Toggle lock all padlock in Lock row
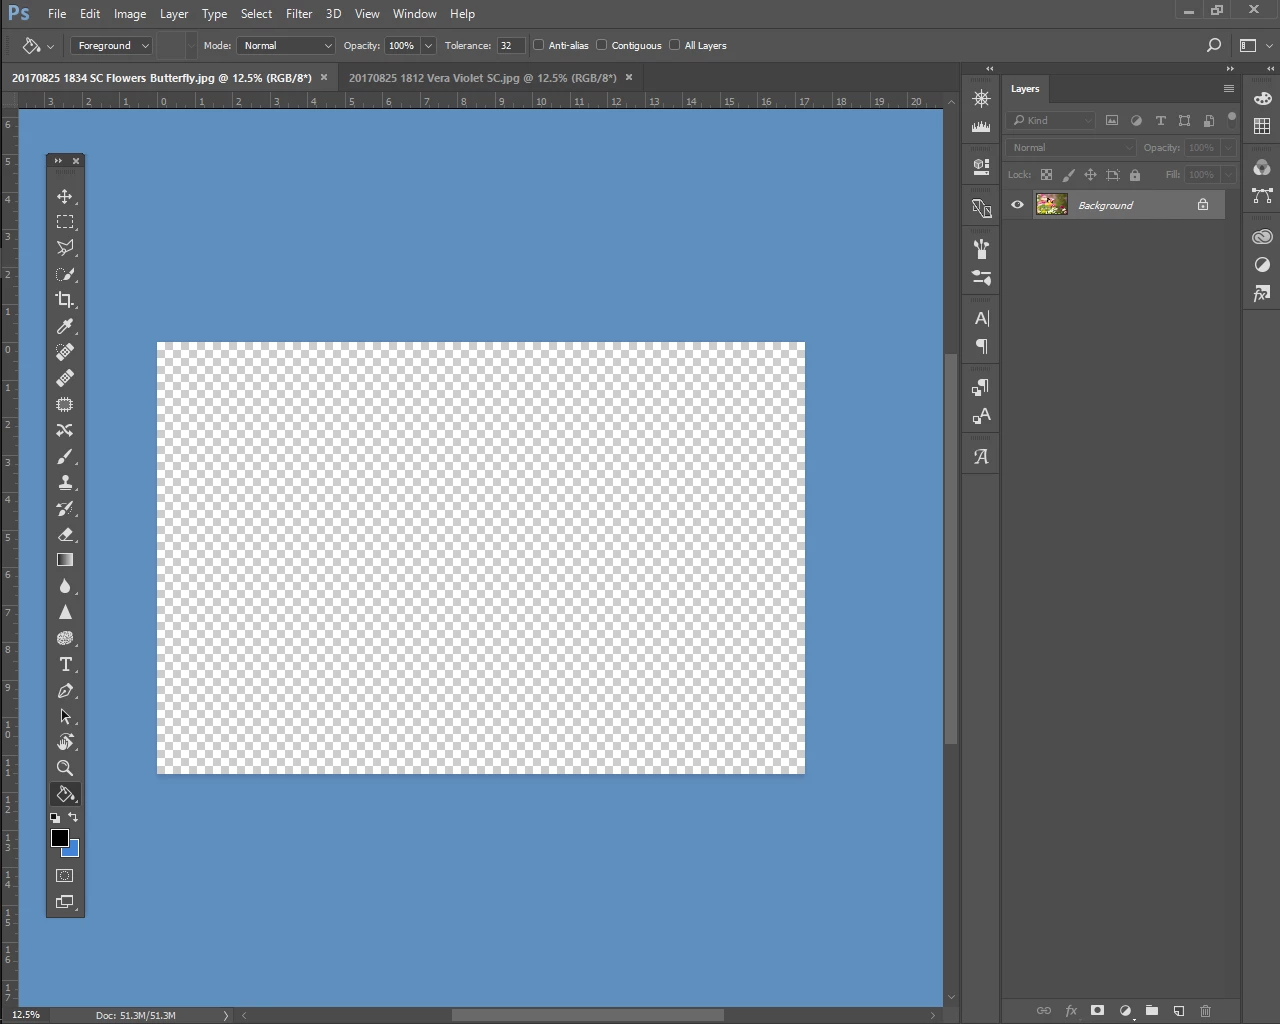 pyautogui.click(x=1134, y=175)
